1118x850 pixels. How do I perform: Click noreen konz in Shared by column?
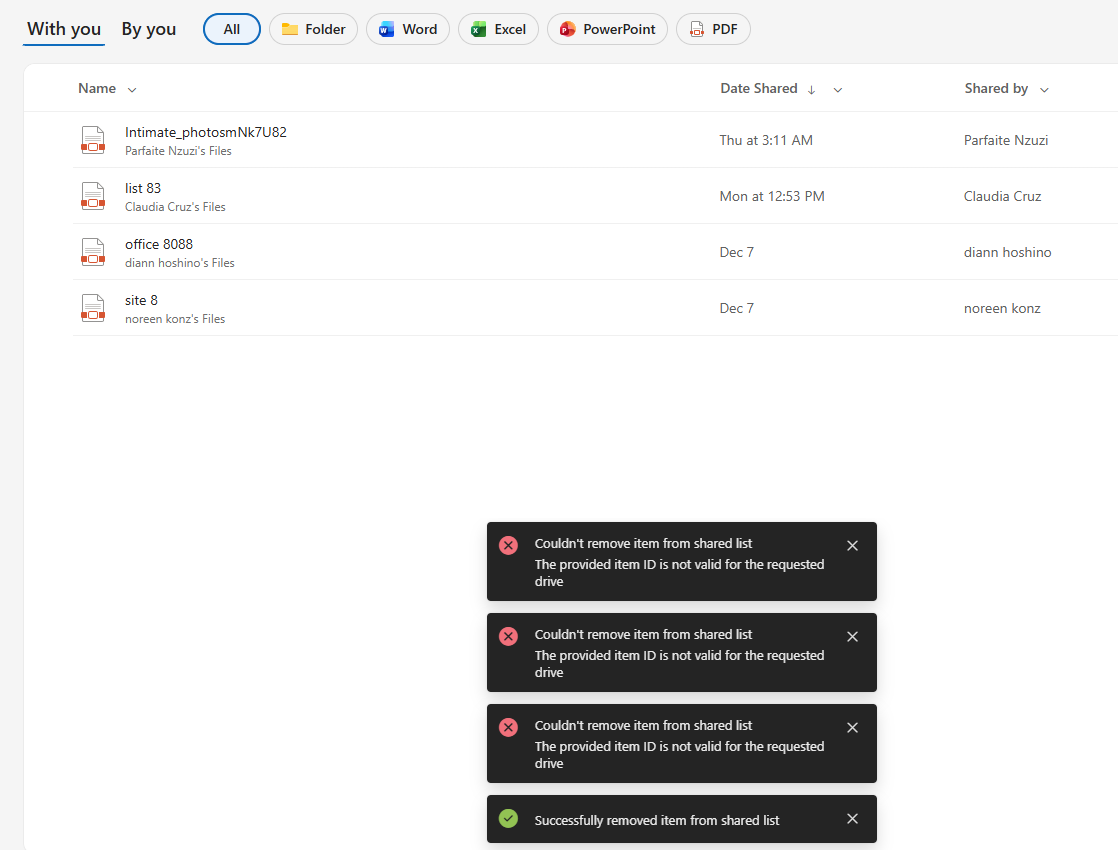pos(1002,308)
